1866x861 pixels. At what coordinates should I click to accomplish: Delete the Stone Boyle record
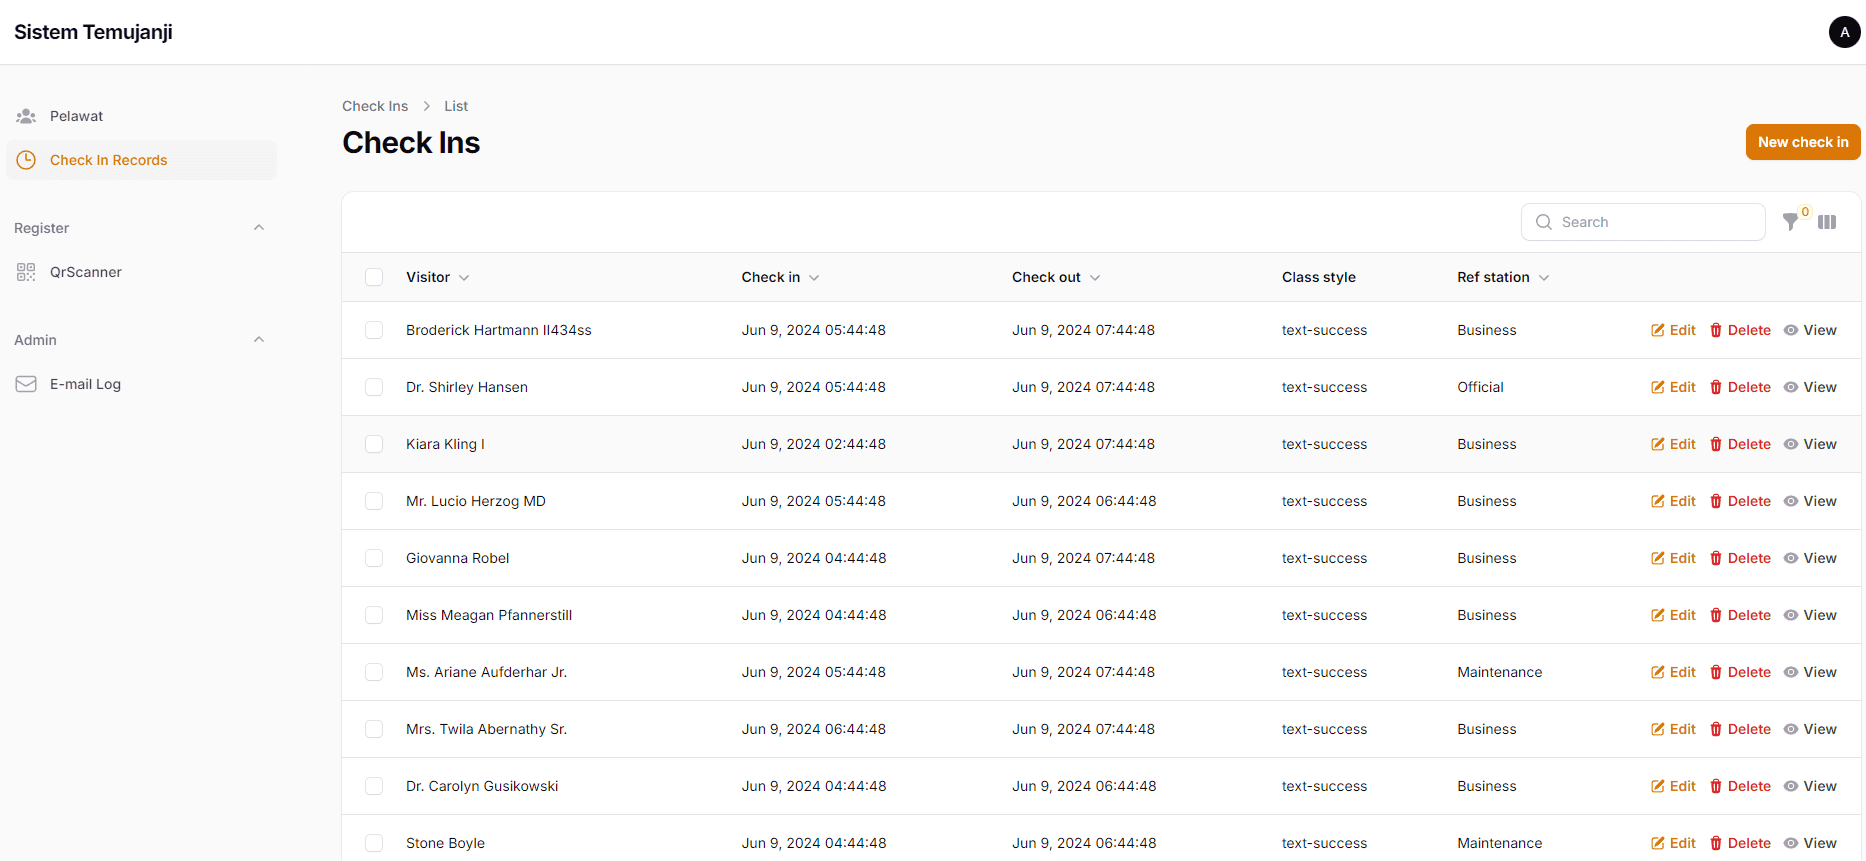1740,843
